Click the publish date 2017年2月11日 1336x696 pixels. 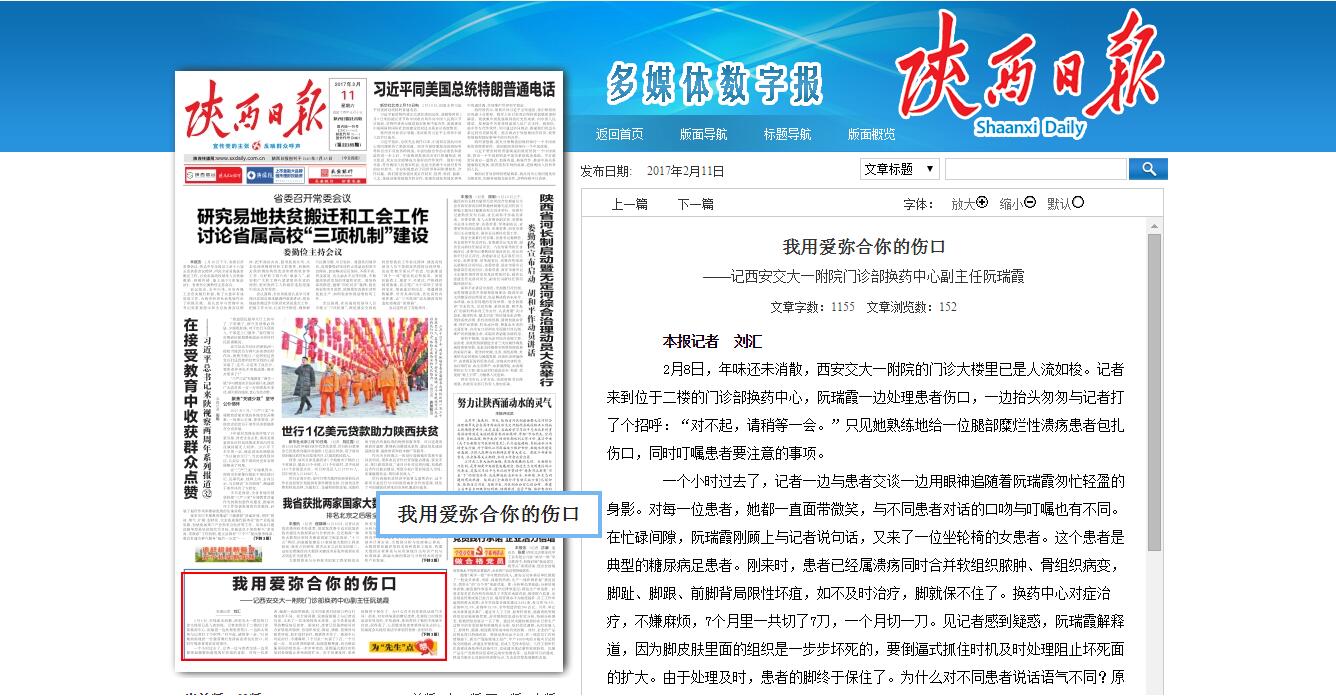tap(685, 171)
